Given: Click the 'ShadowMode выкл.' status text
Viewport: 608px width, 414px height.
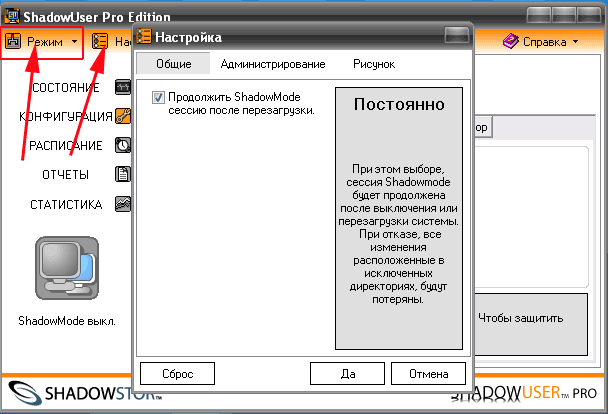Looking at the screenshot, I should pos(67,321).
